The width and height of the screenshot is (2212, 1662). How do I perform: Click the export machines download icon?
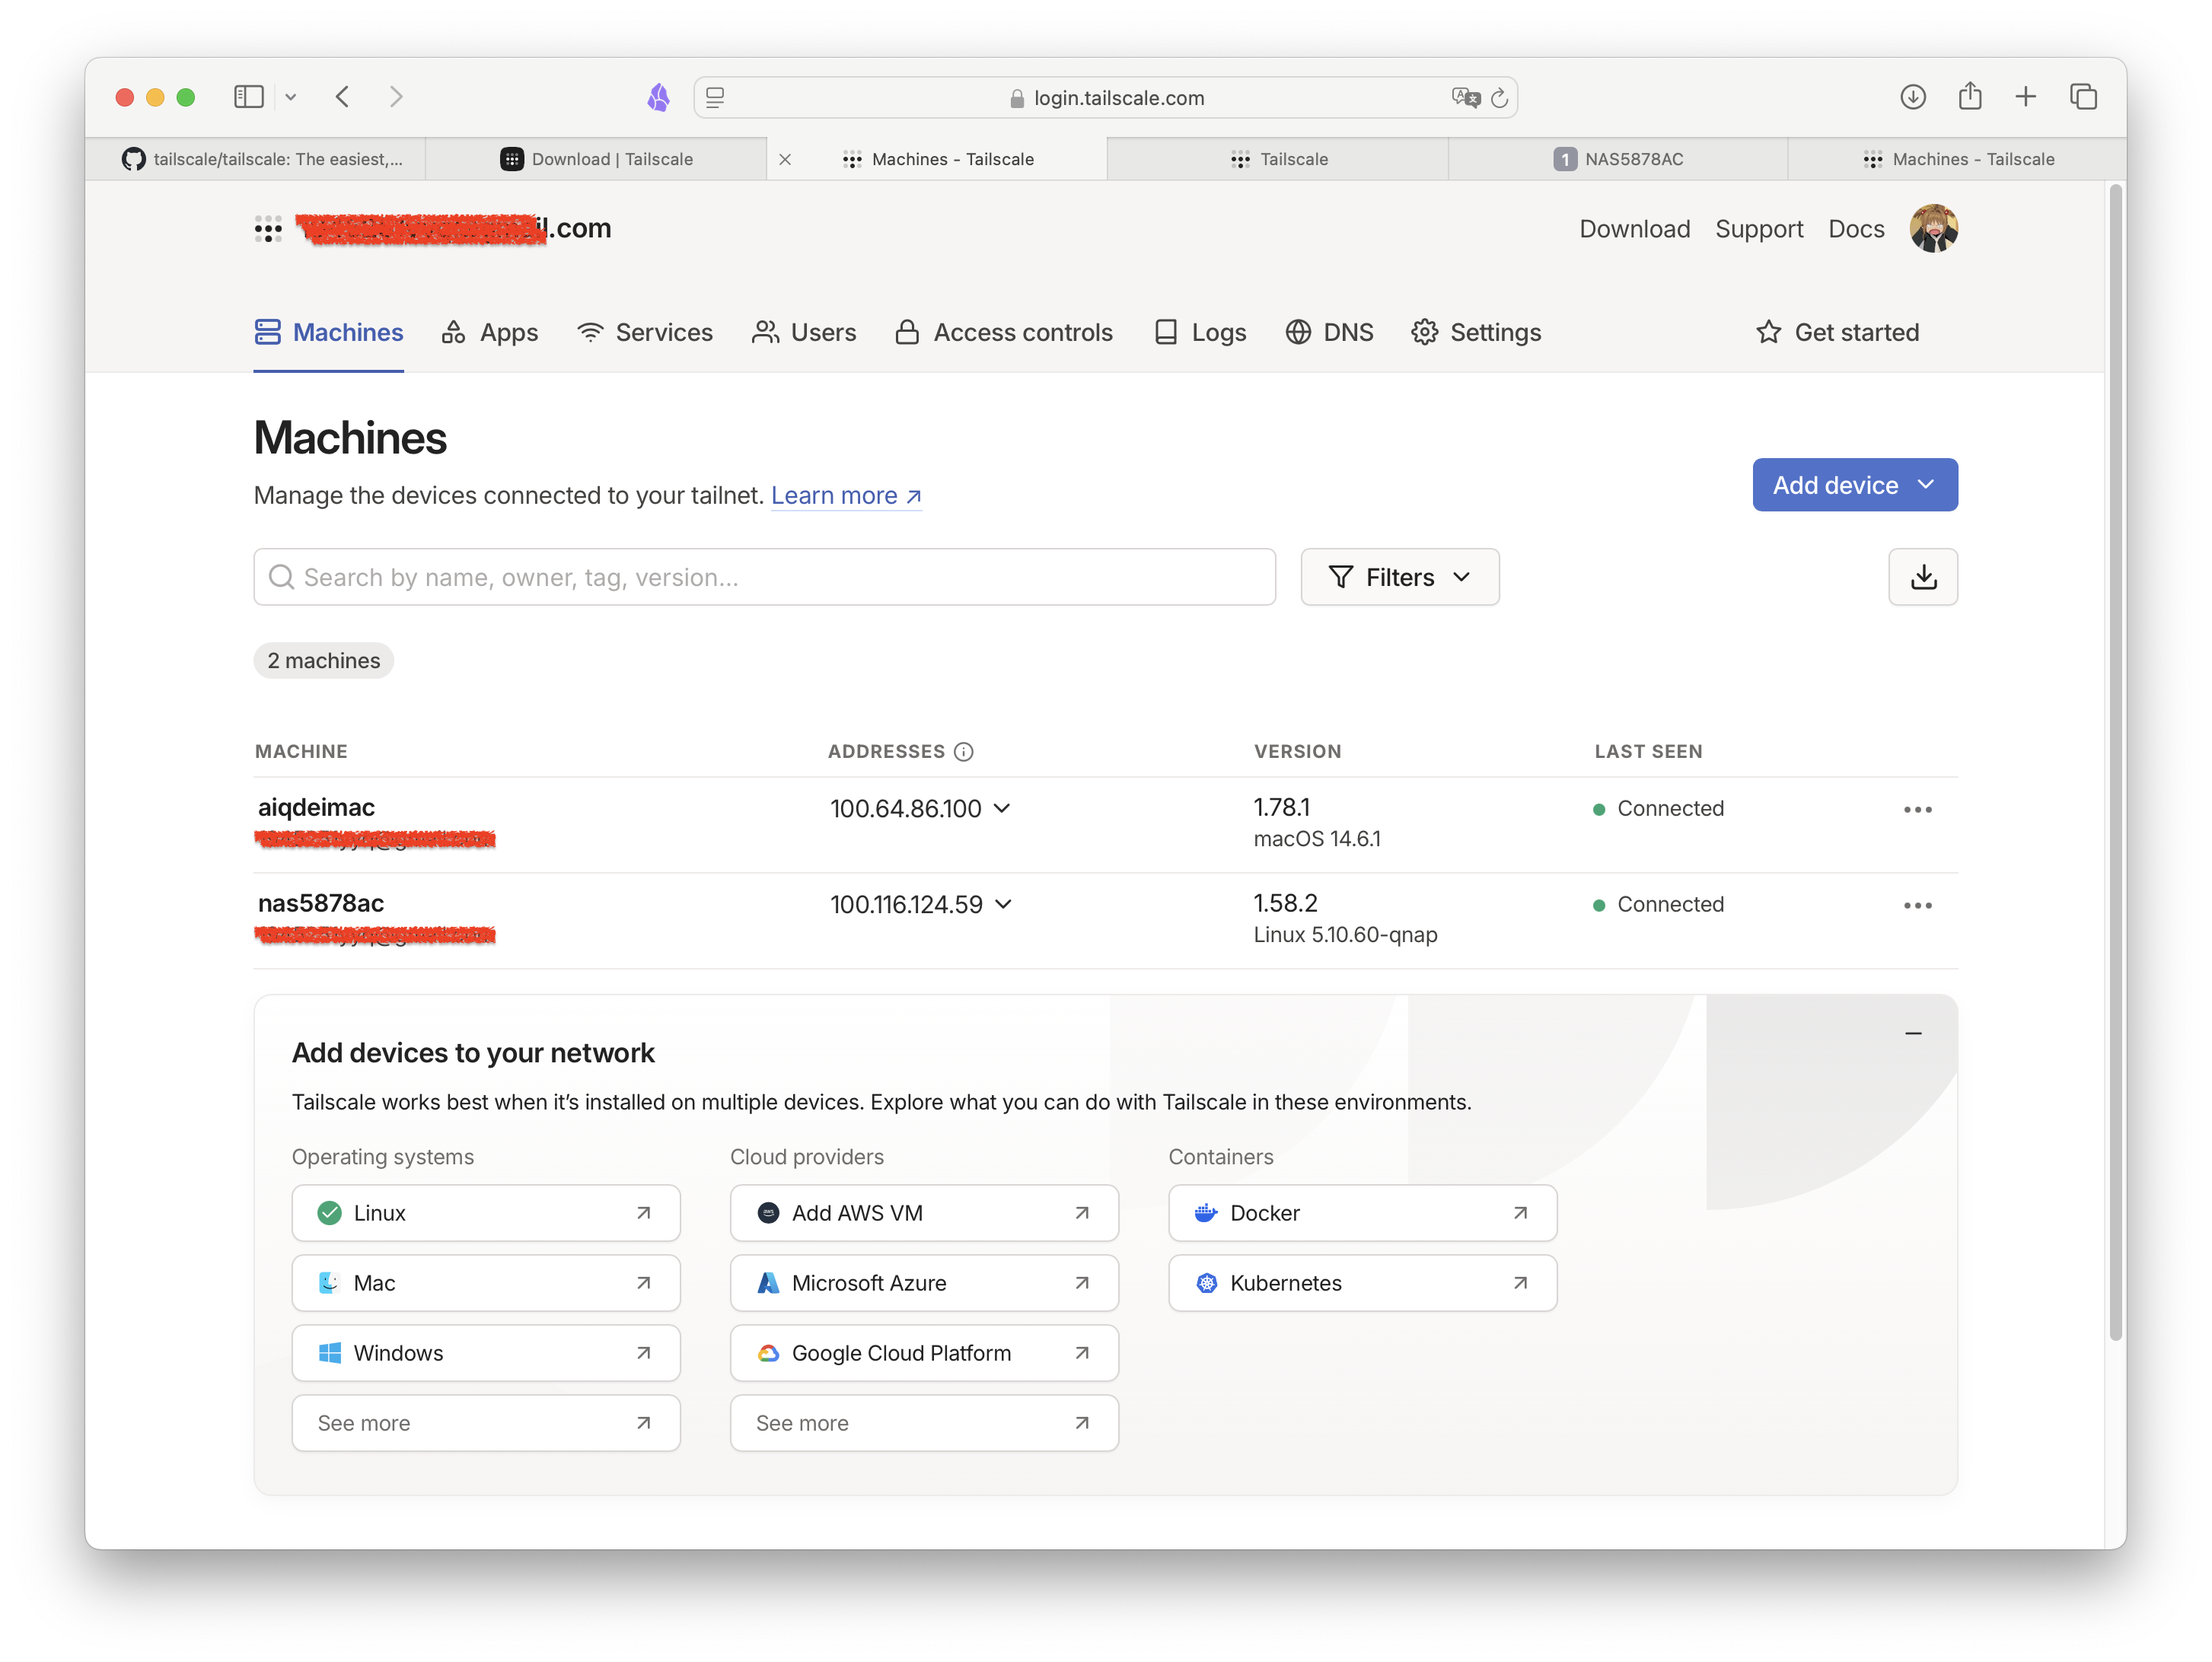(1922, 577)
